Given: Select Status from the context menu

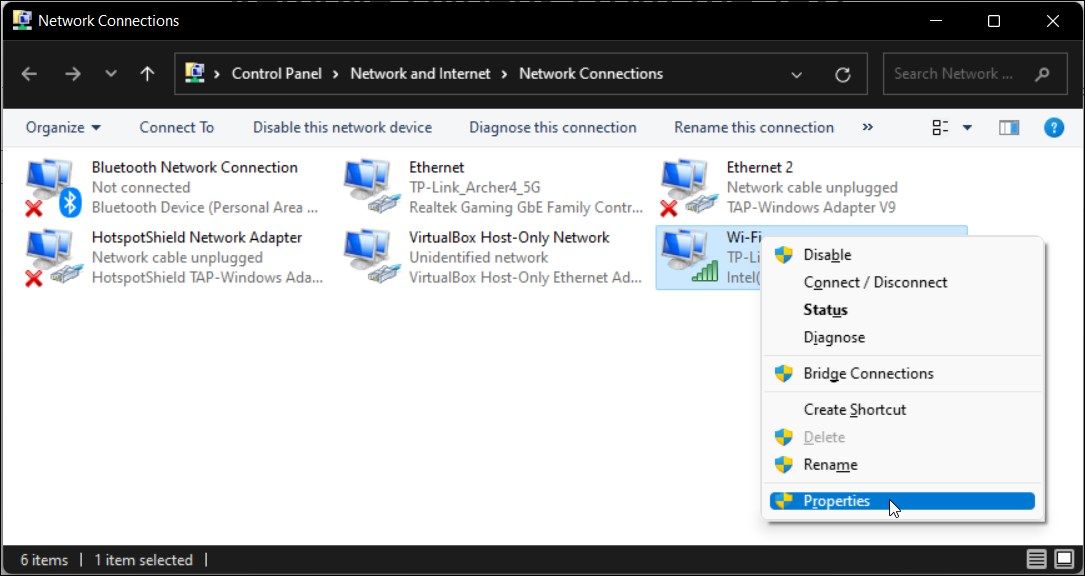Looking at the screenshot, I should [x=824, y=309].
